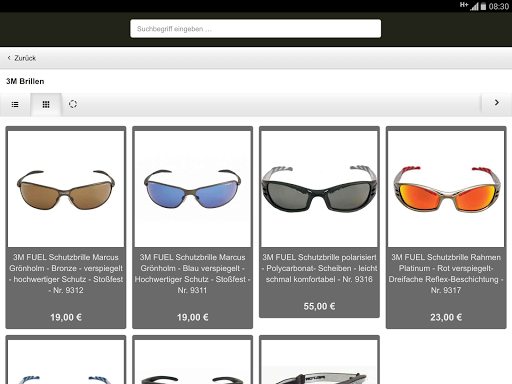
Task: Open the blue mirrored glasses image
Action: pos(193,189)
